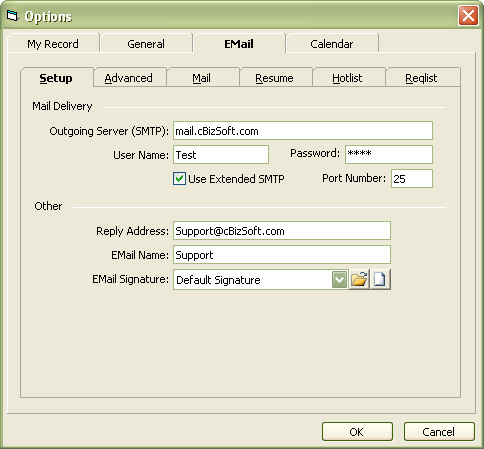The width and height of the screenshot is (484, 449).
Task: Toggle Use Extended SMTP checkbox
Action: pyautogui.click(x=179, y=179)
